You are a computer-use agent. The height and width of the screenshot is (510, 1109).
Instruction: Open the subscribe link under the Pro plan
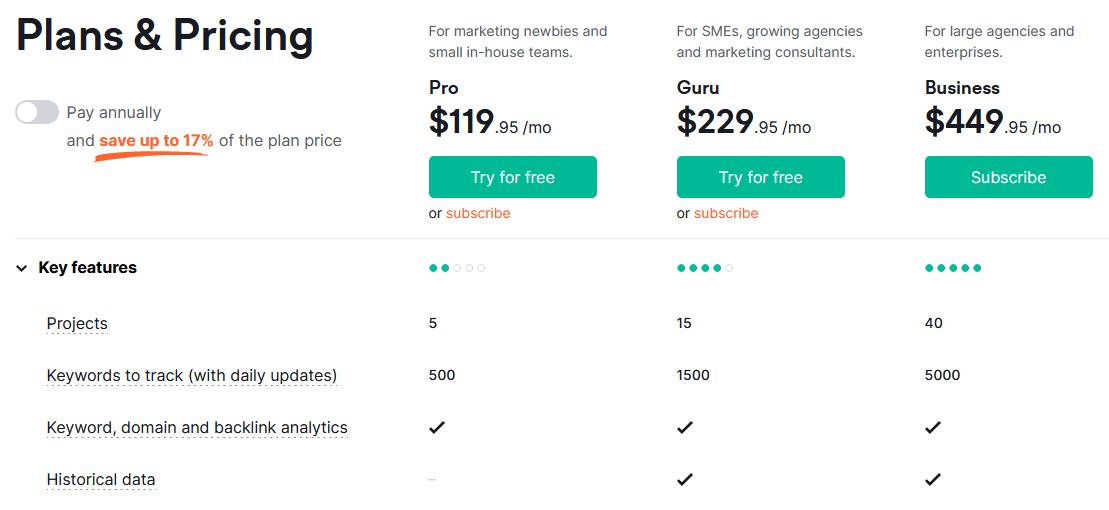[x=478, y=213]
